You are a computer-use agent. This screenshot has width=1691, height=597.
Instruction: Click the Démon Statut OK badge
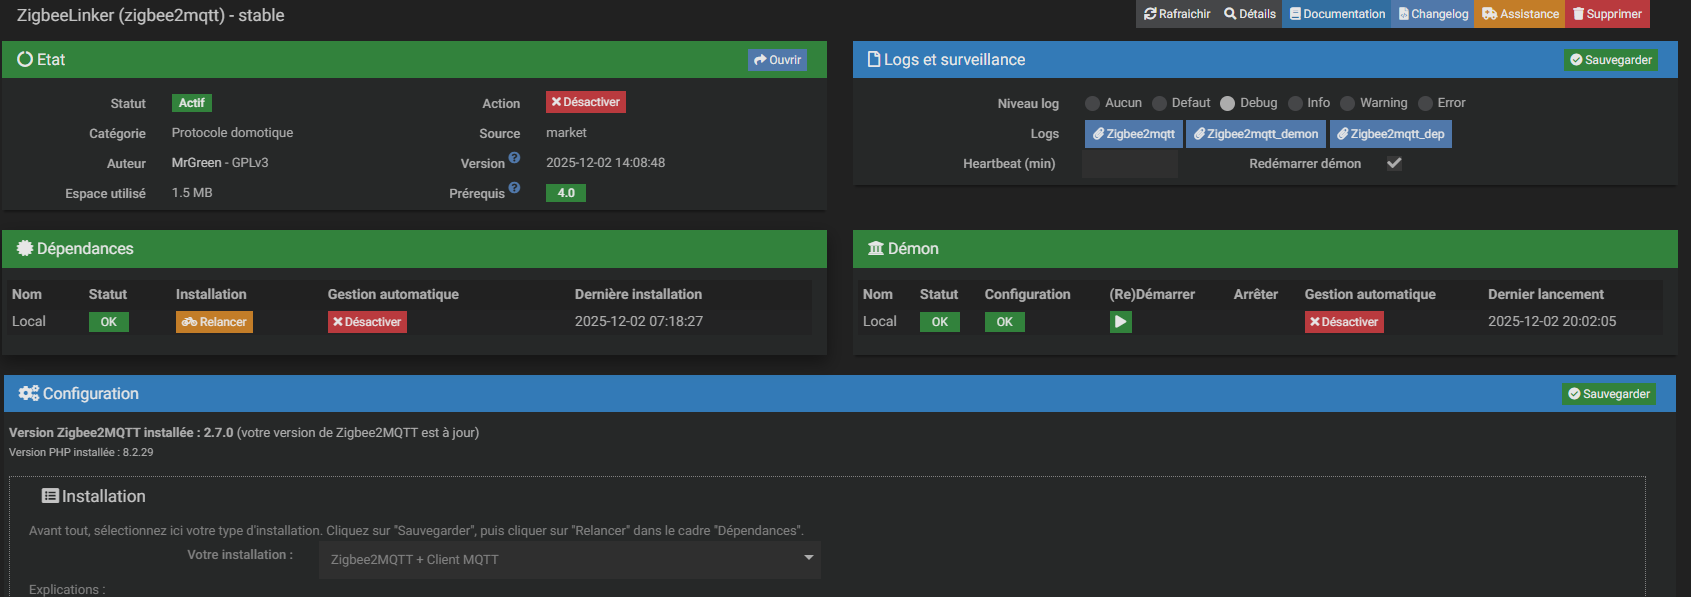(x=940, y=322)
